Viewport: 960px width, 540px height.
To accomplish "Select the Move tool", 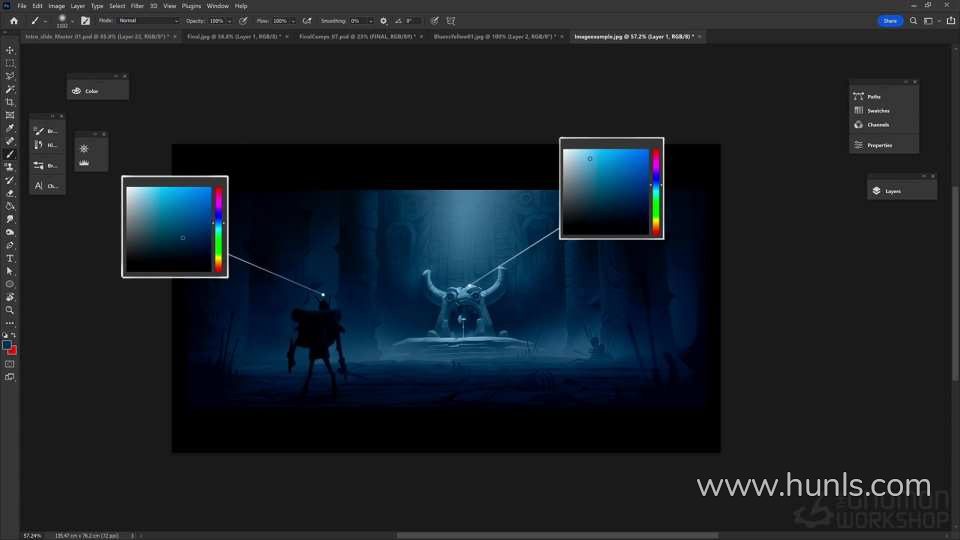I will click(x=10, y=50).
